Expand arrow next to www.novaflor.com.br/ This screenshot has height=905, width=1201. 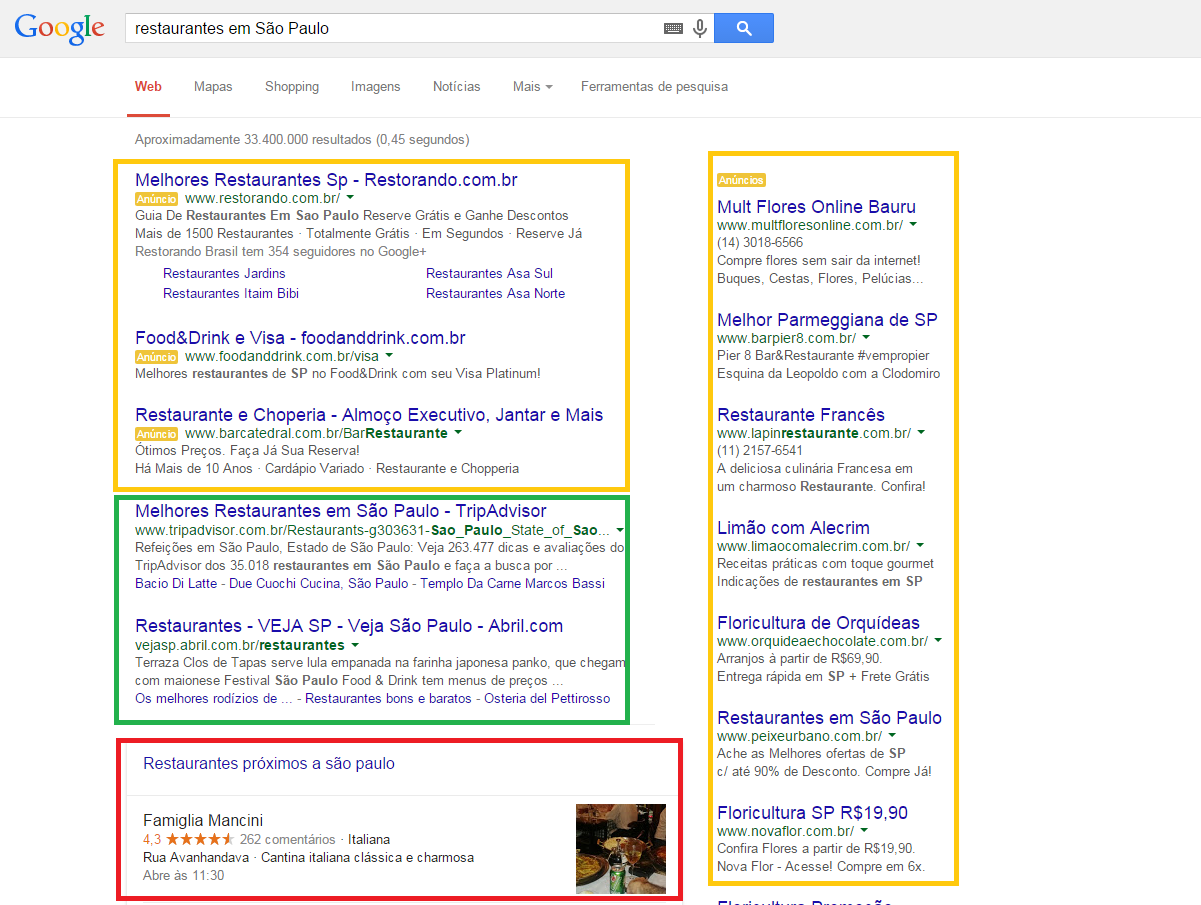click(864, 831)
